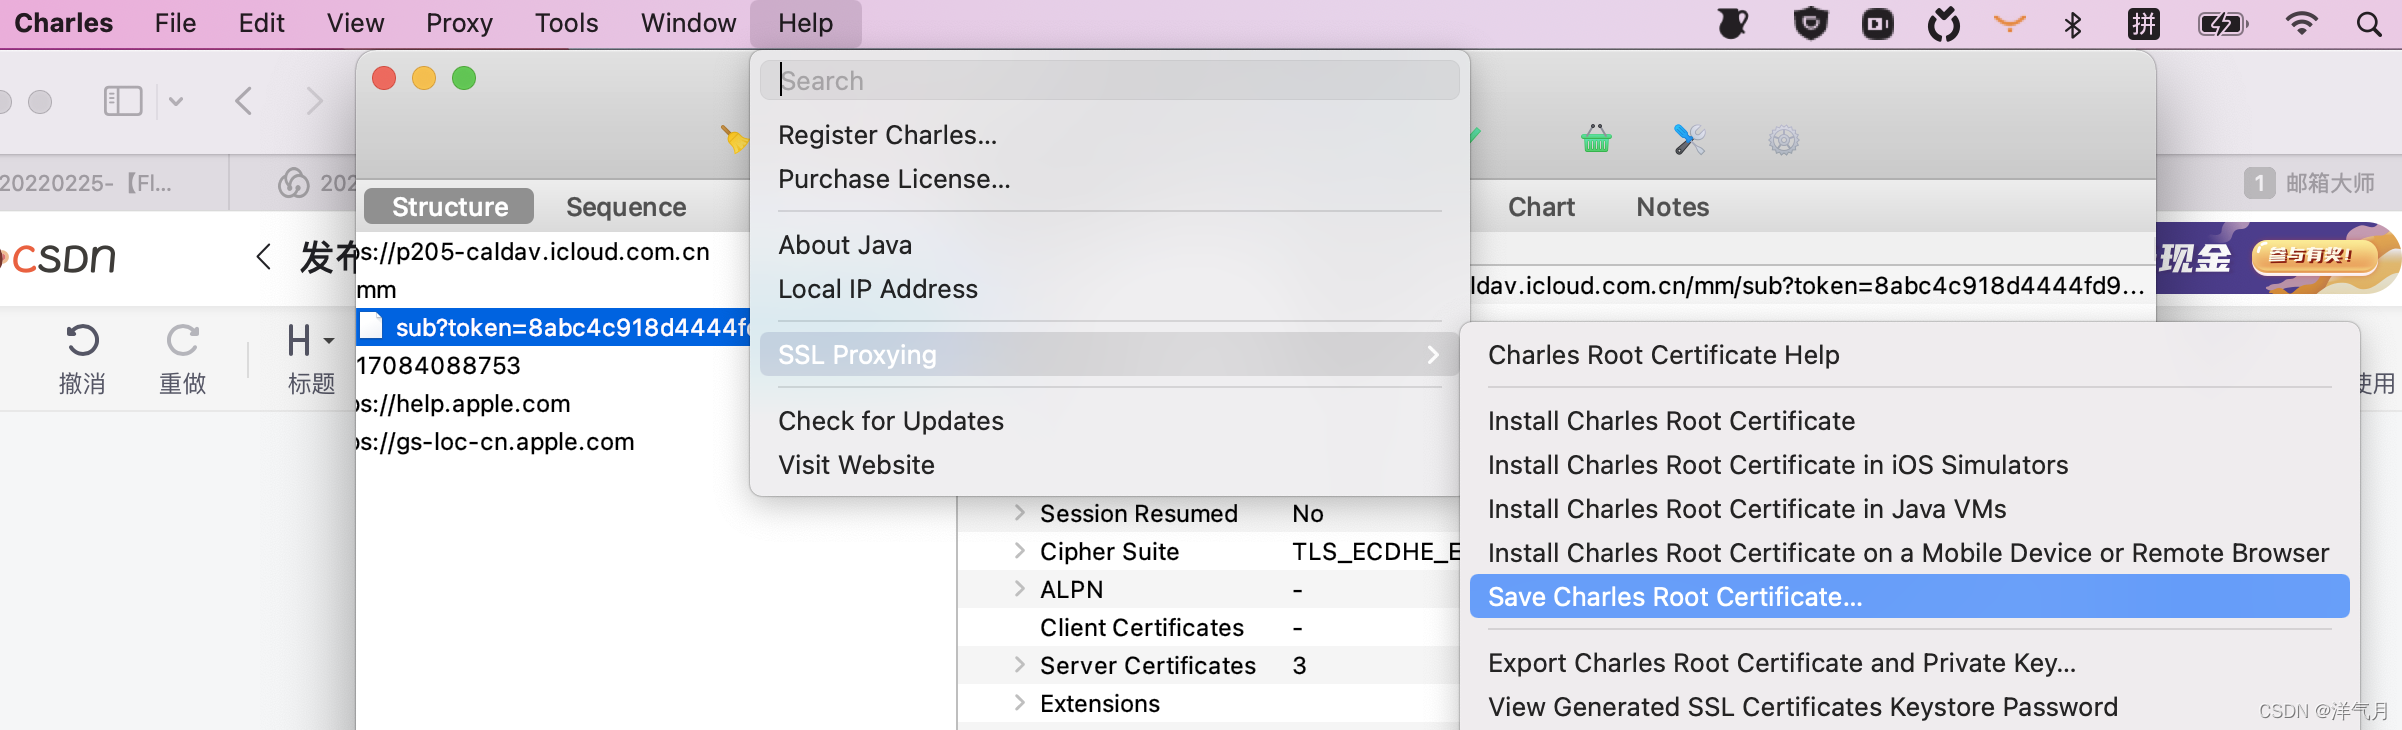Click the Help menu Search field

(1109, 80)
